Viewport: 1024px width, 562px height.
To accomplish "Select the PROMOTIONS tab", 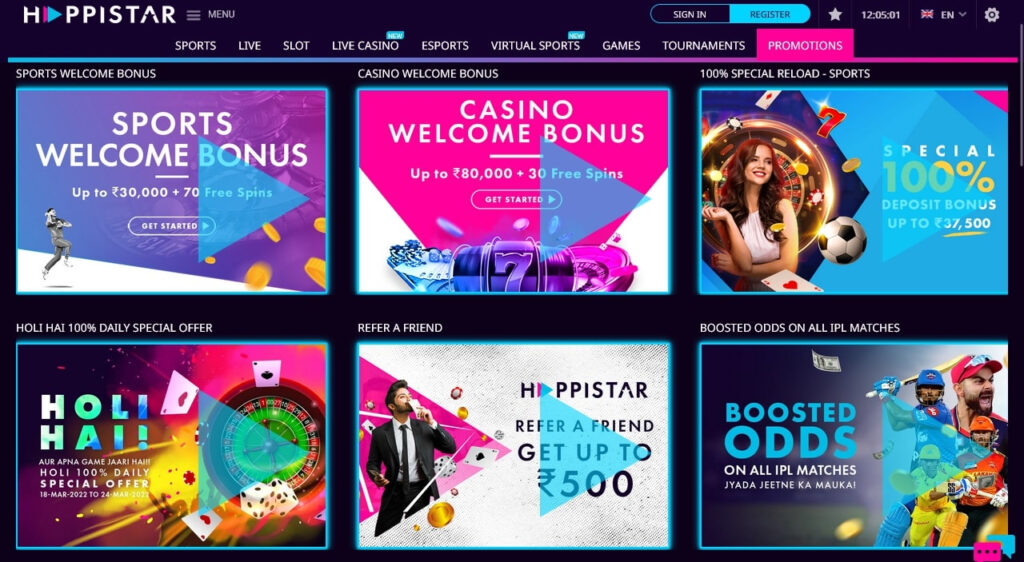I will click(805, 45).
